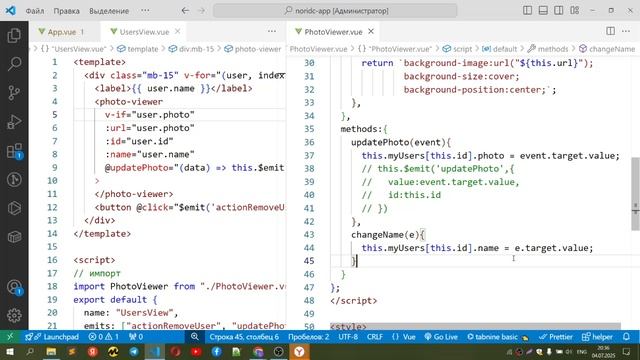Open more actions for the right editor group
The image size is (640, 360).
(626, 31)
